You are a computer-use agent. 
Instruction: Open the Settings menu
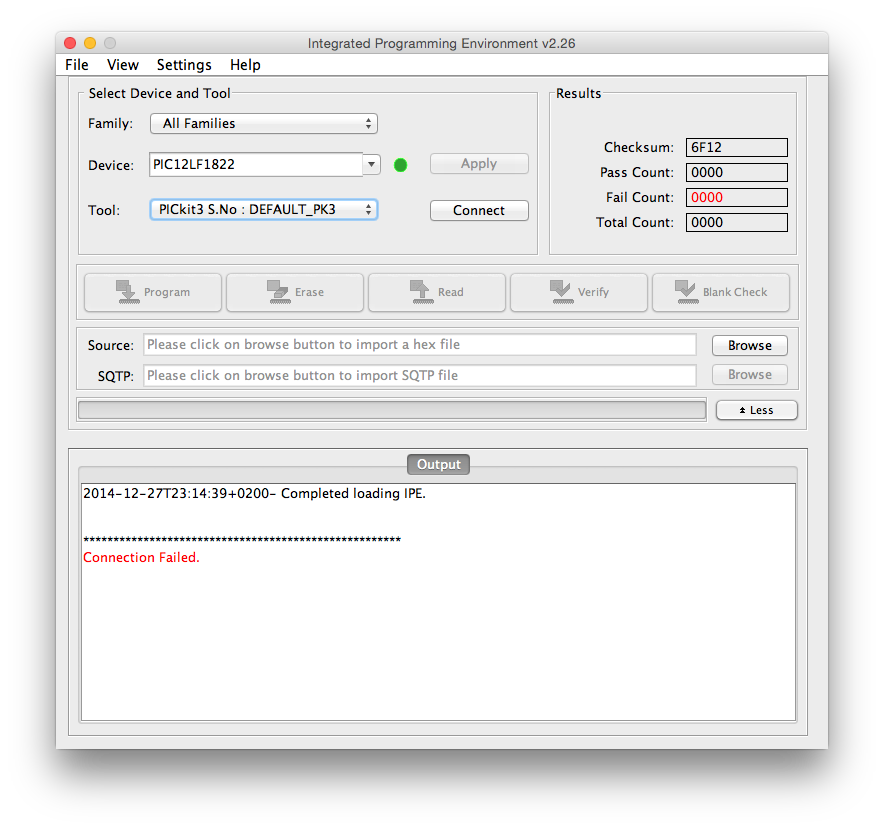pos(184,65)
